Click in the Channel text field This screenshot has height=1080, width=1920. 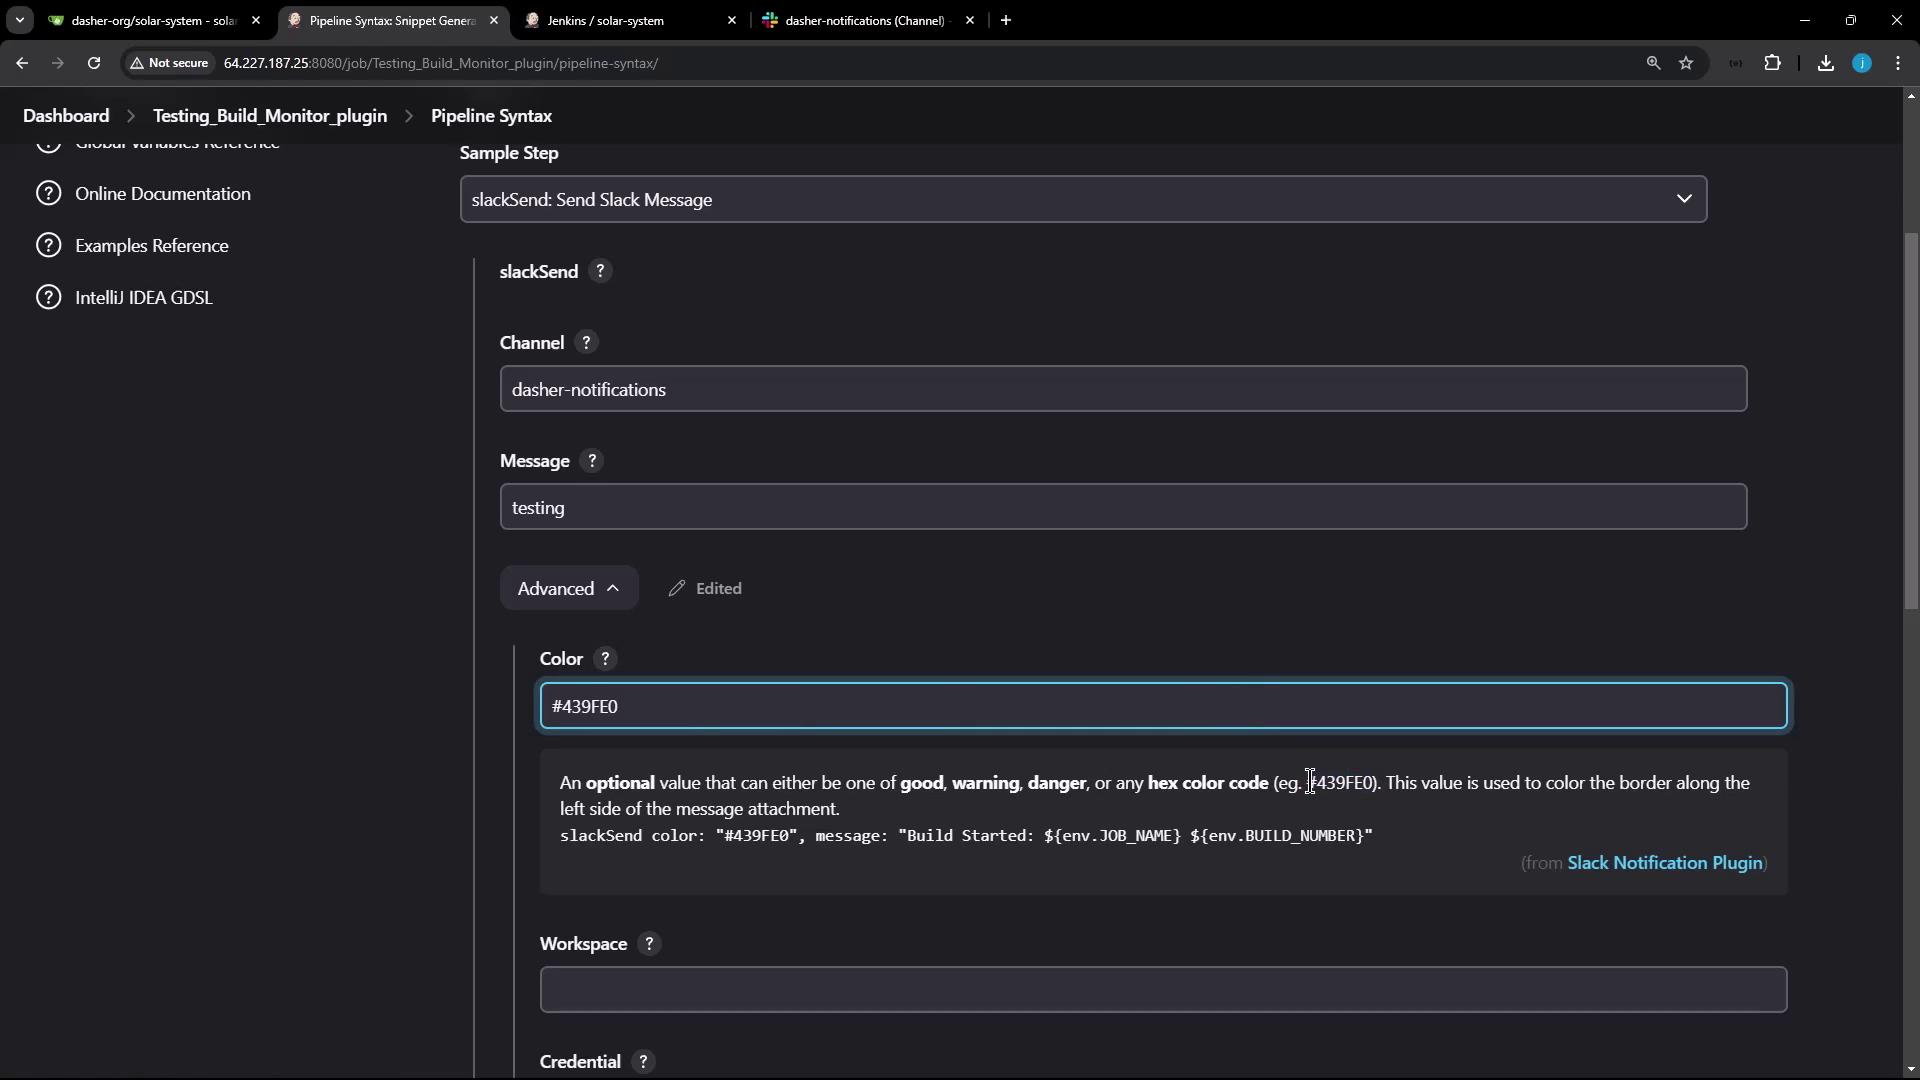point(1122,390)
